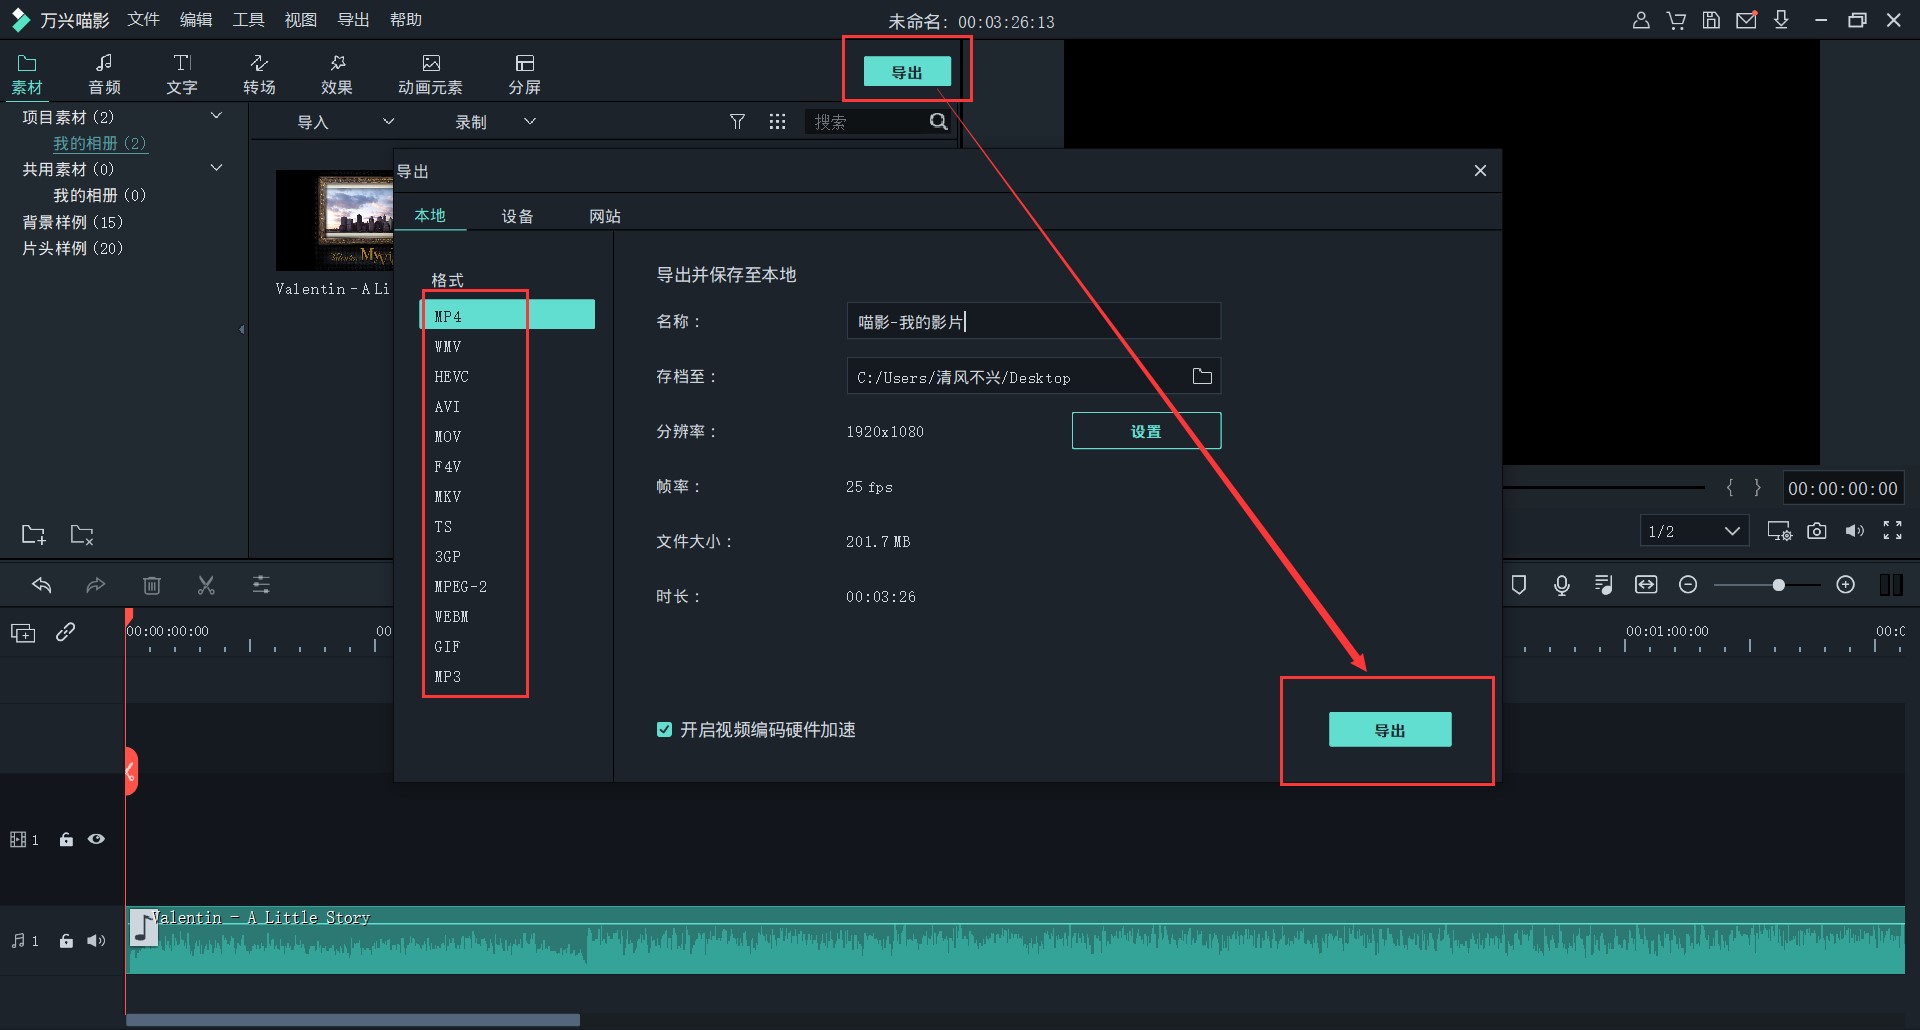
Task: Enter fullscreen preview
Action: [1893, 531]
